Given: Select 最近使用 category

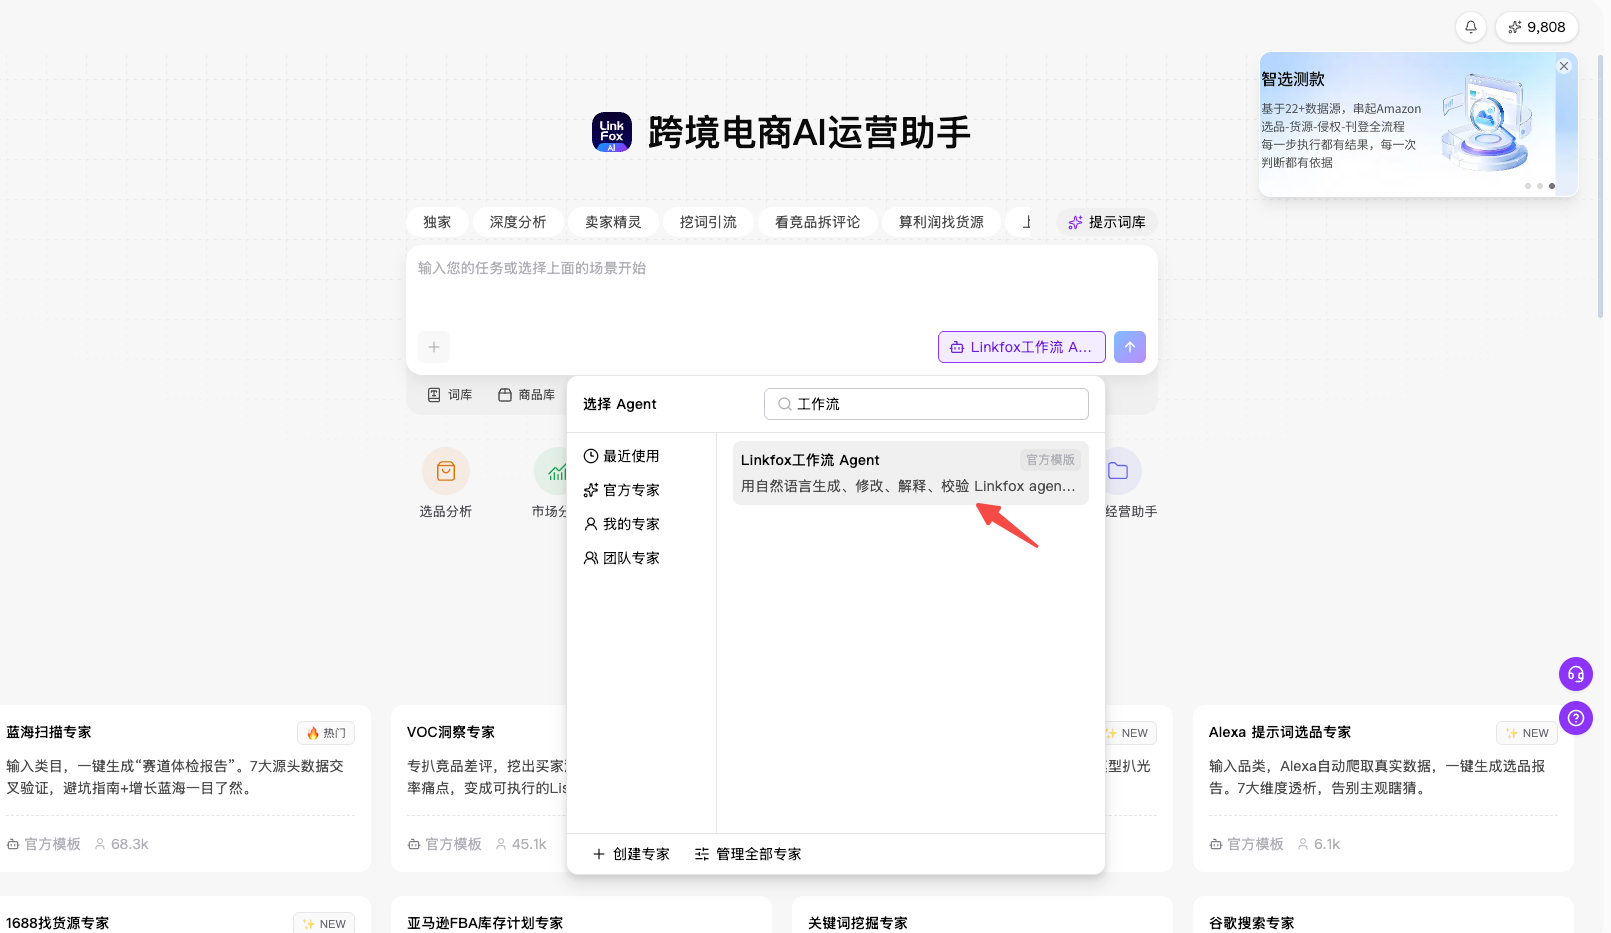Looking at the screenshot, I should point(622,456).
